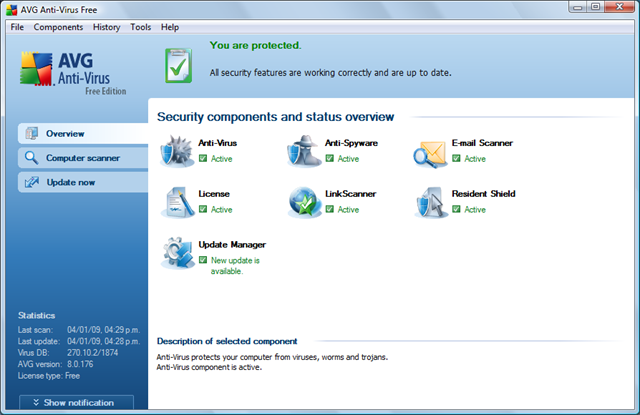Maximize the AVG window
This screenshot has height=415, width=640.
(596, 7)
